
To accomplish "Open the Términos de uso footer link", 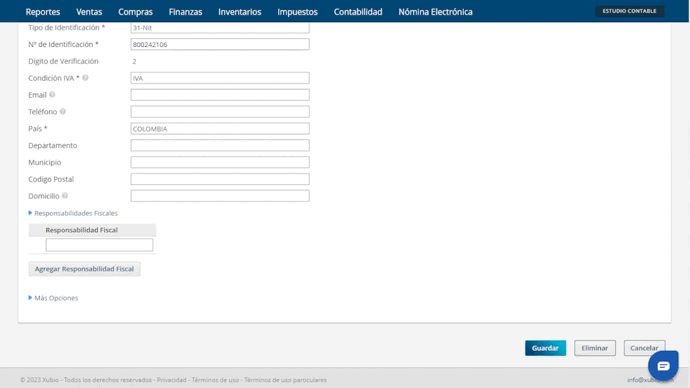I will click(x=215, y=380).
